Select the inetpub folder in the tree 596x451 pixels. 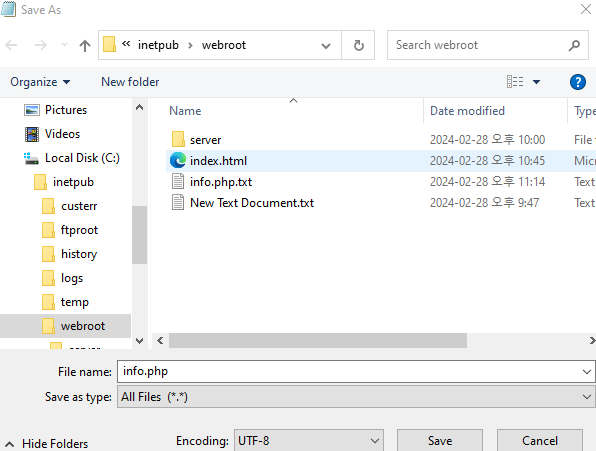click(x=73, y=182)
